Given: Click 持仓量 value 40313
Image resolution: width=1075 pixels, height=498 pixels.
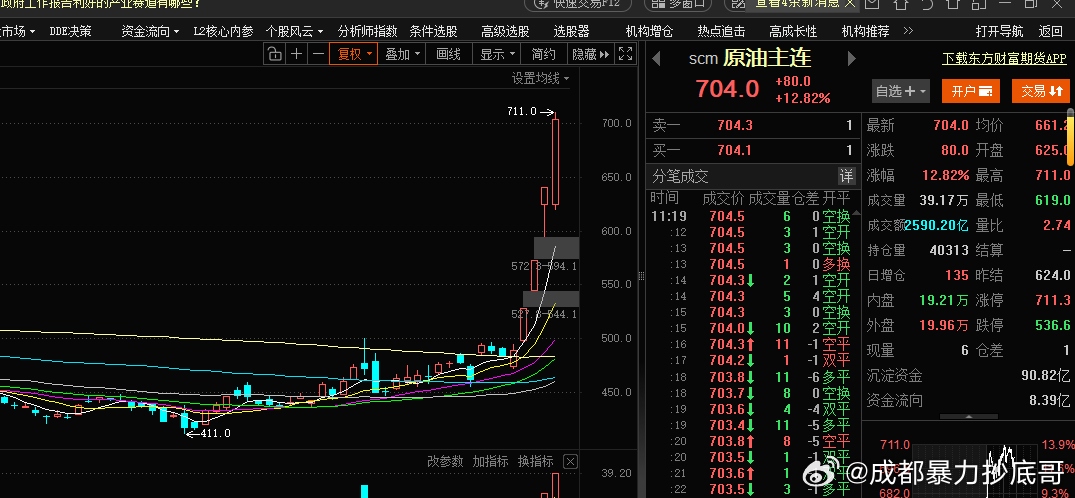Looking at the screenshot, I should click(949, 250).
